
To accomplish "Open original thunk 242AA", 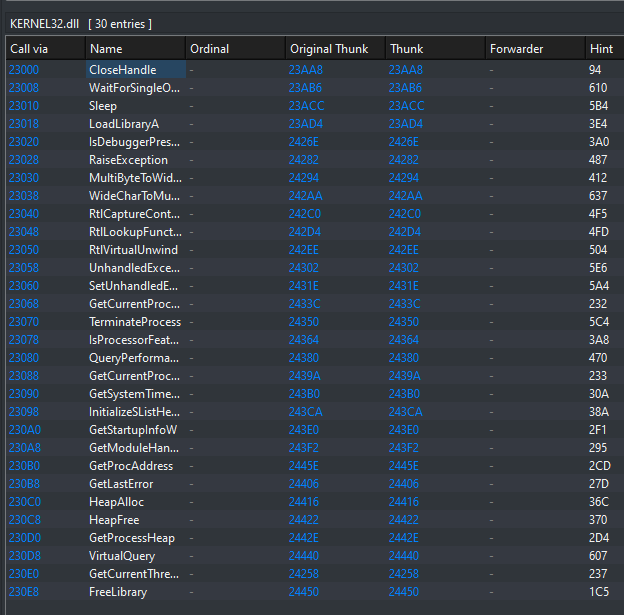I will [306, 196].
